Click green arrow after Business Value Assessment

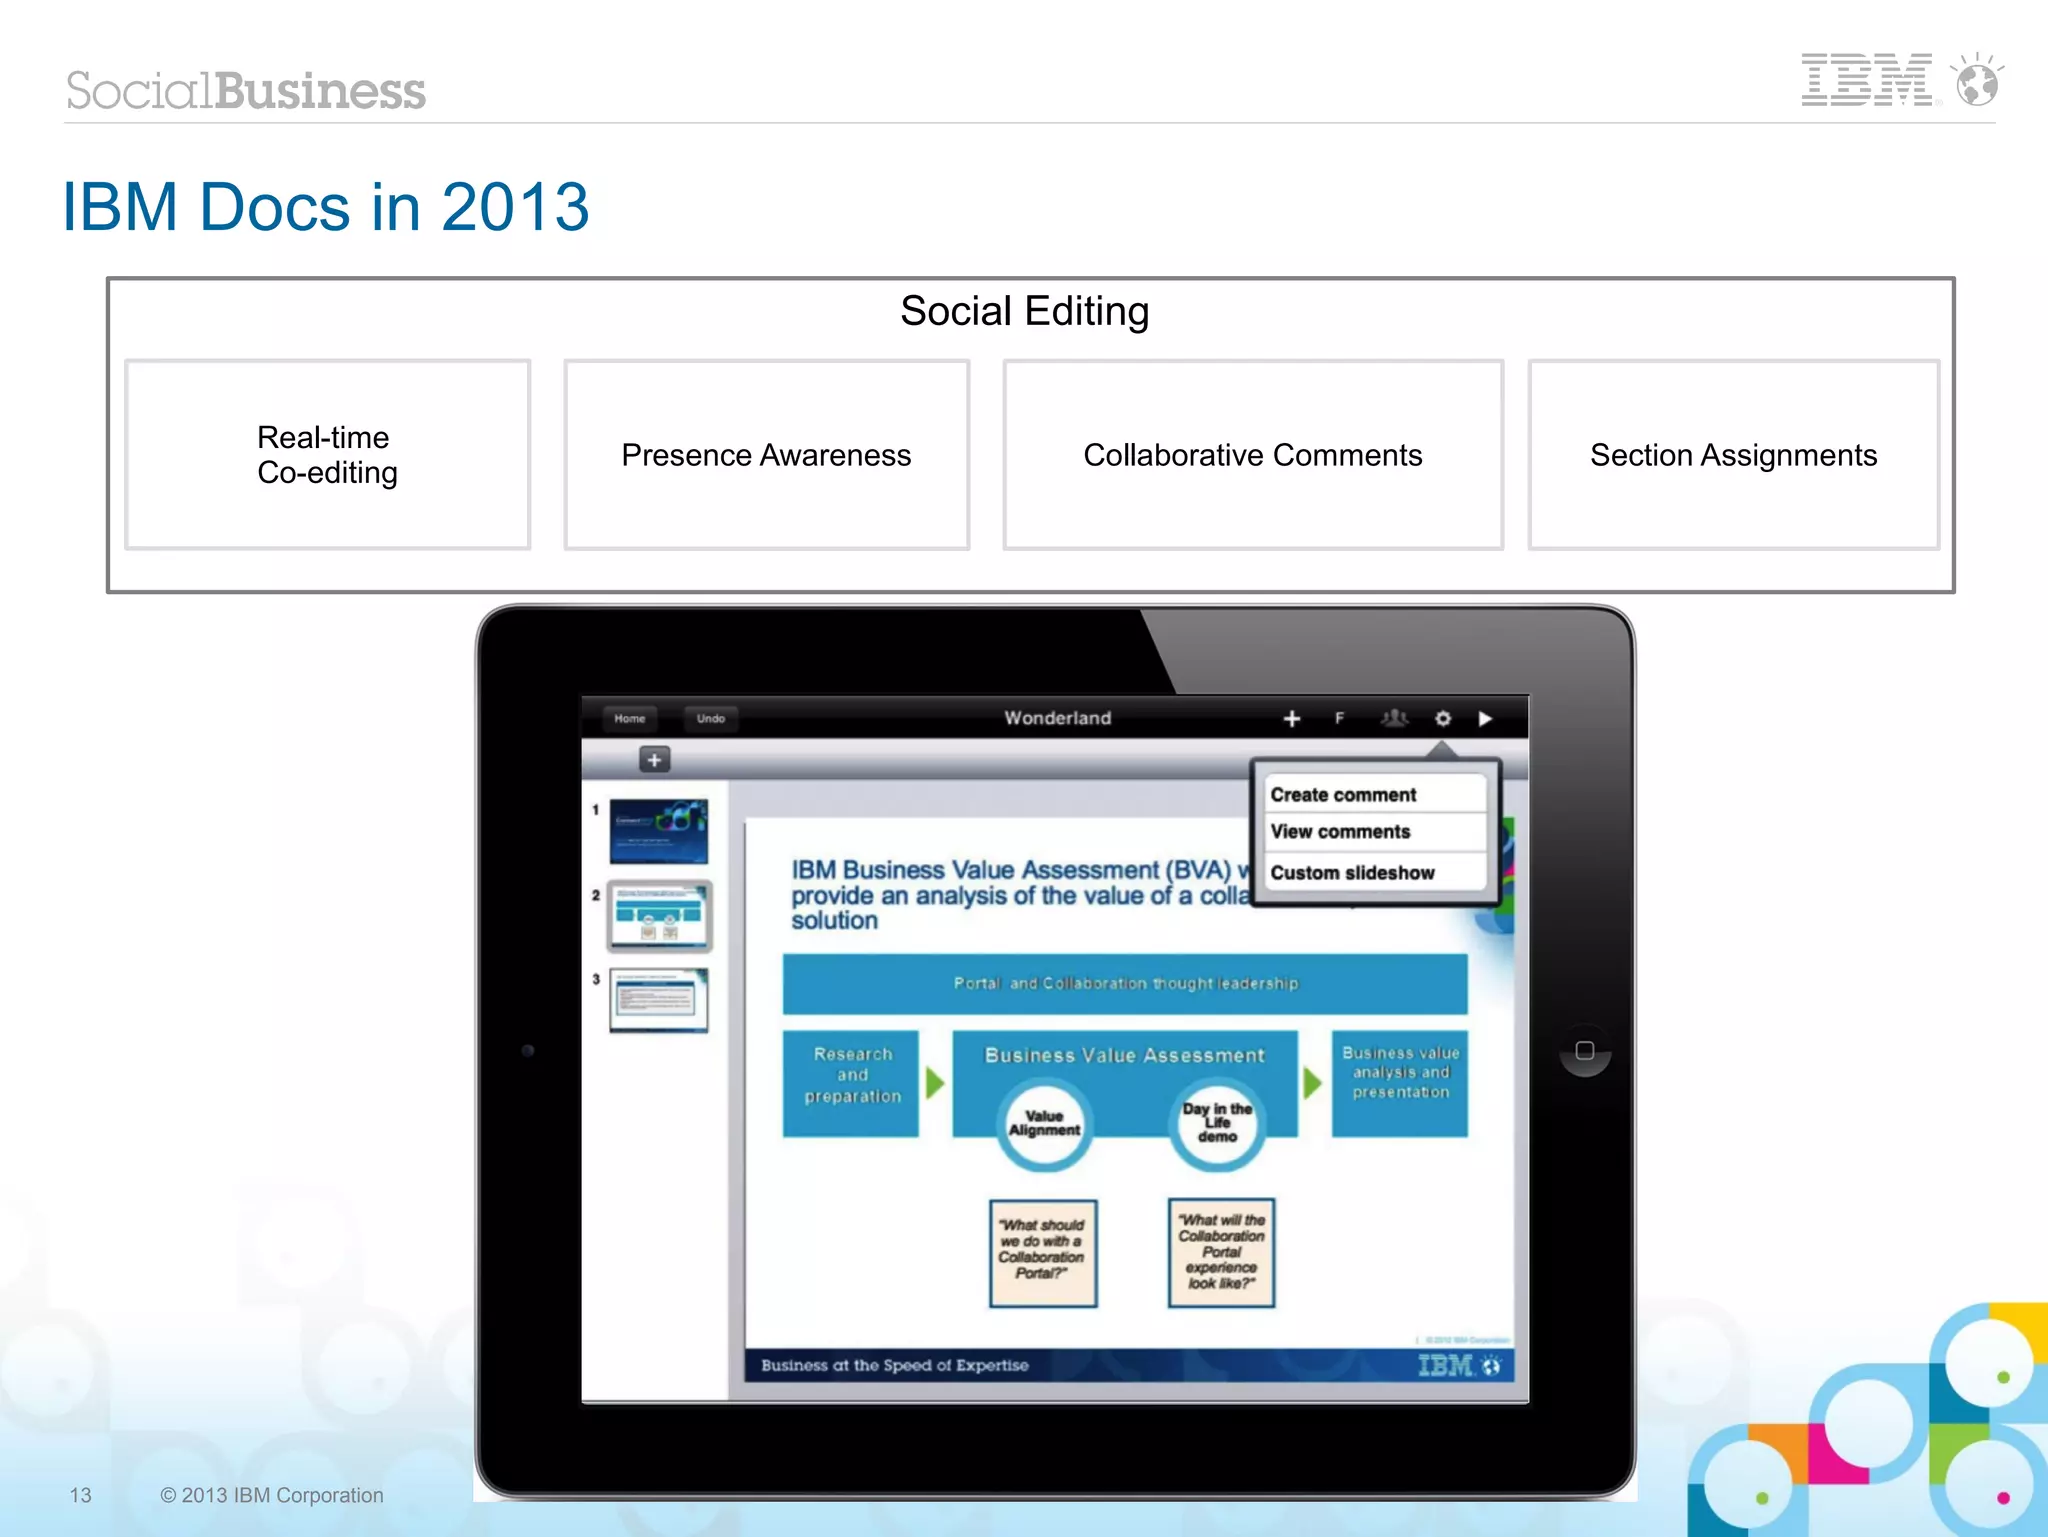pyautogui.click(x=1313, y=1083)
